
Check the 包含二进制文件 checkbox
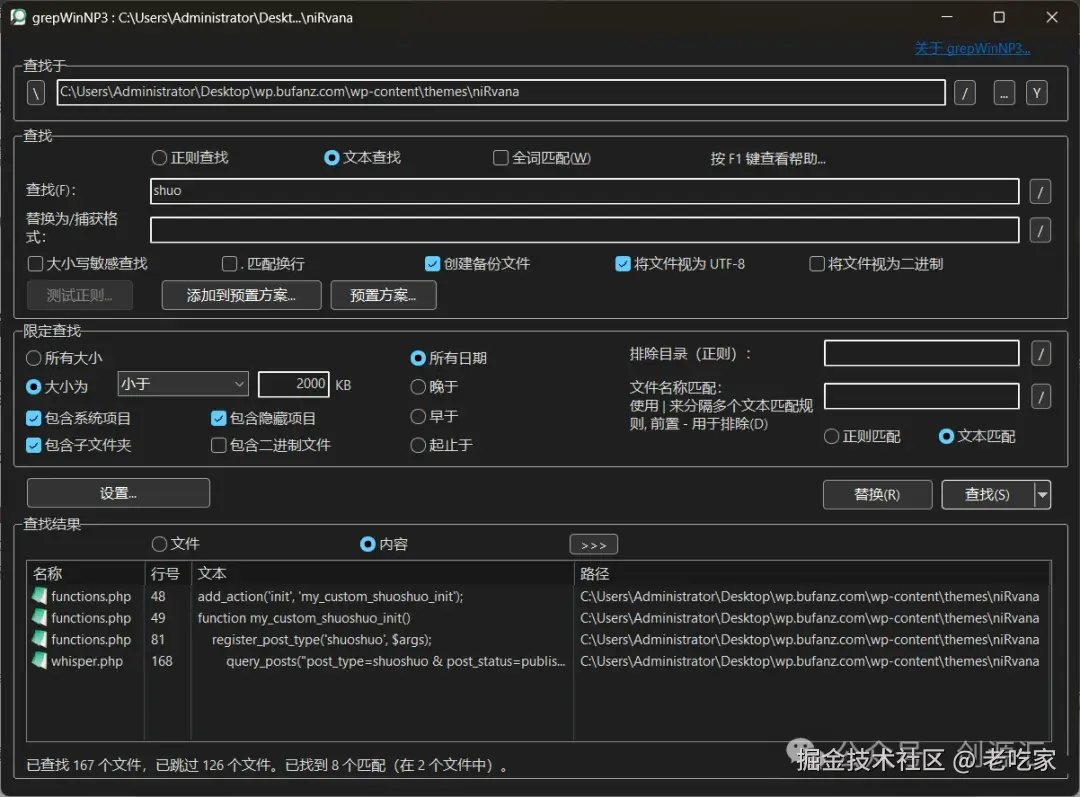[218, 445]
